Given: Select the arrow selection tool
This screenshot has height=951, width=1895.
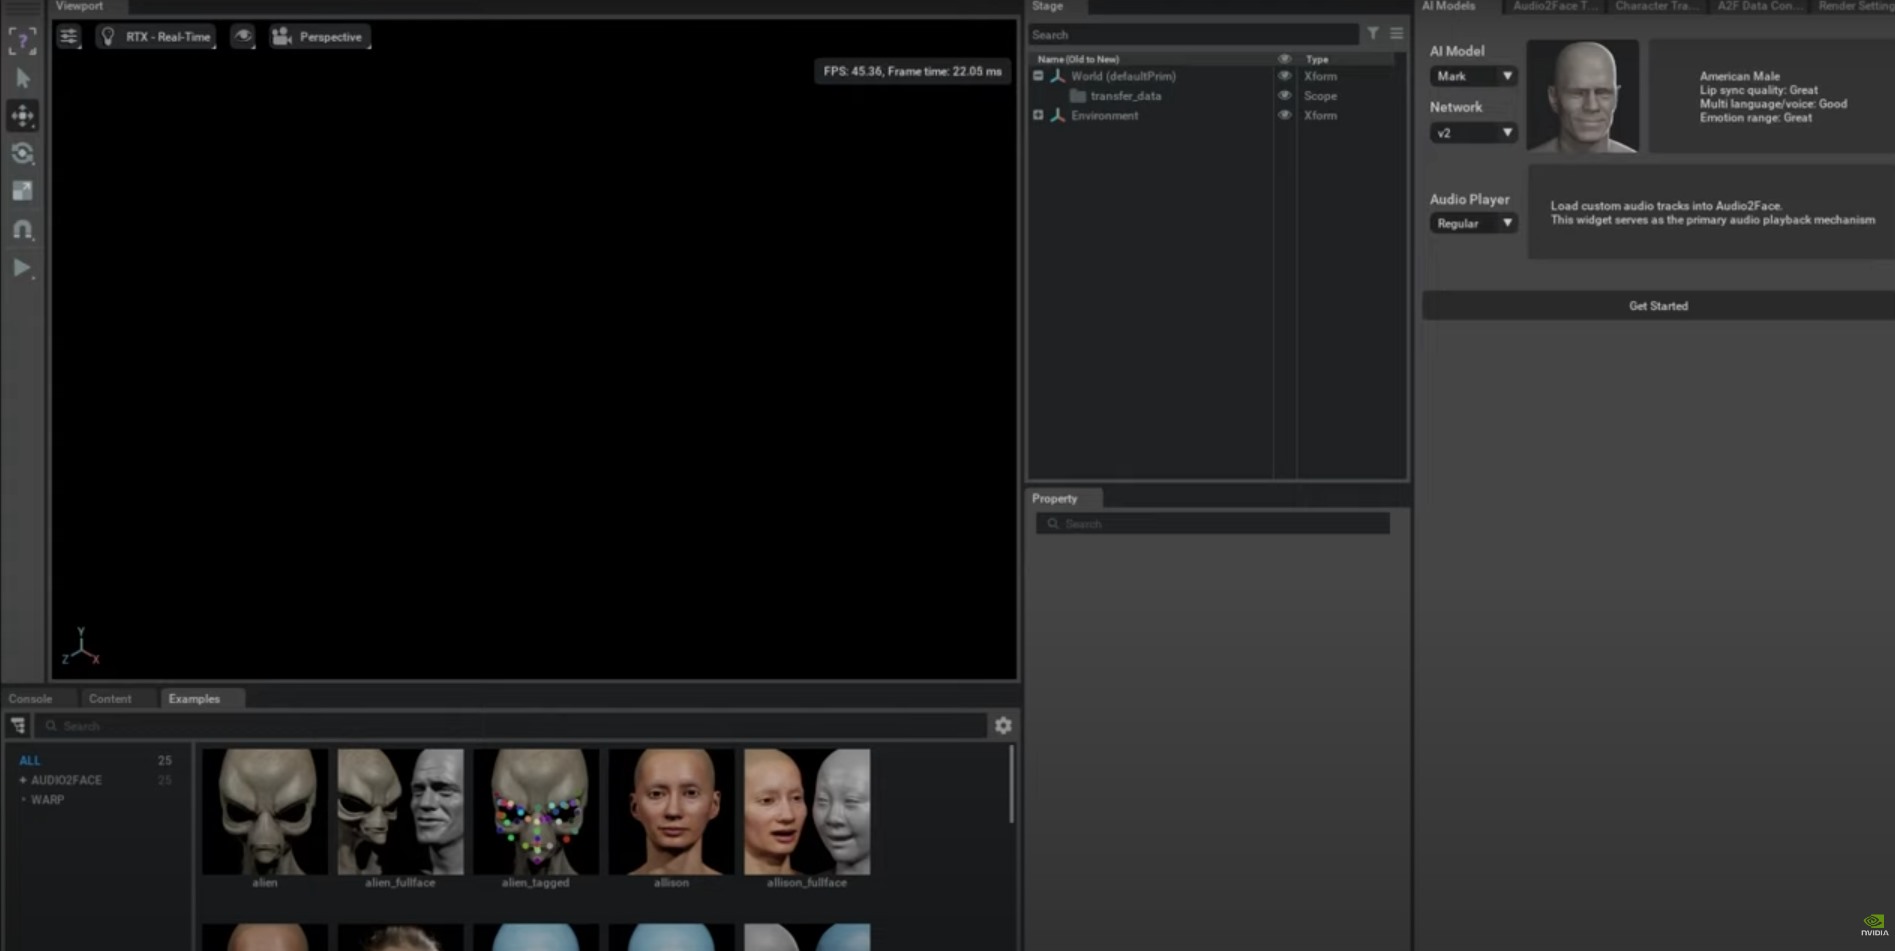Looking at the screenshot, I should point(22,78).
